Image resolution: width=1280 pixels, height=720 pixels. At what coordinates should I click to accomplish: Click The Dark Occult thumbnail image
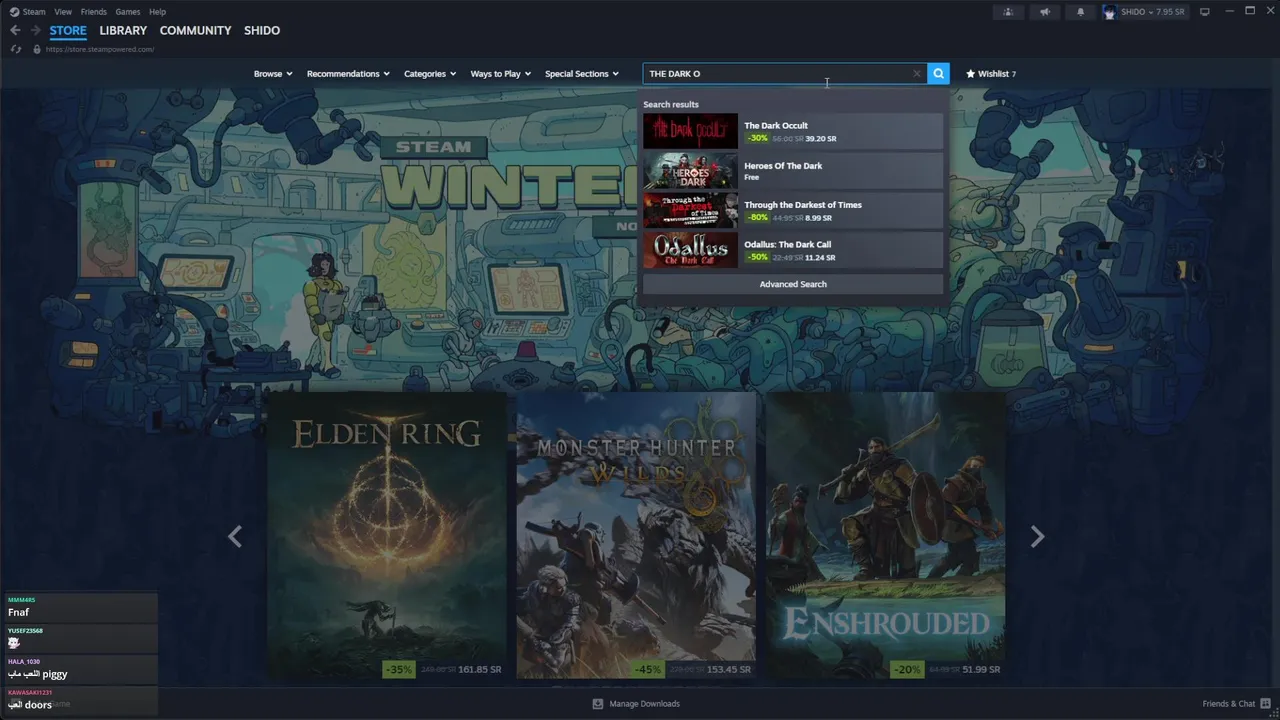(x=690, y=131)
